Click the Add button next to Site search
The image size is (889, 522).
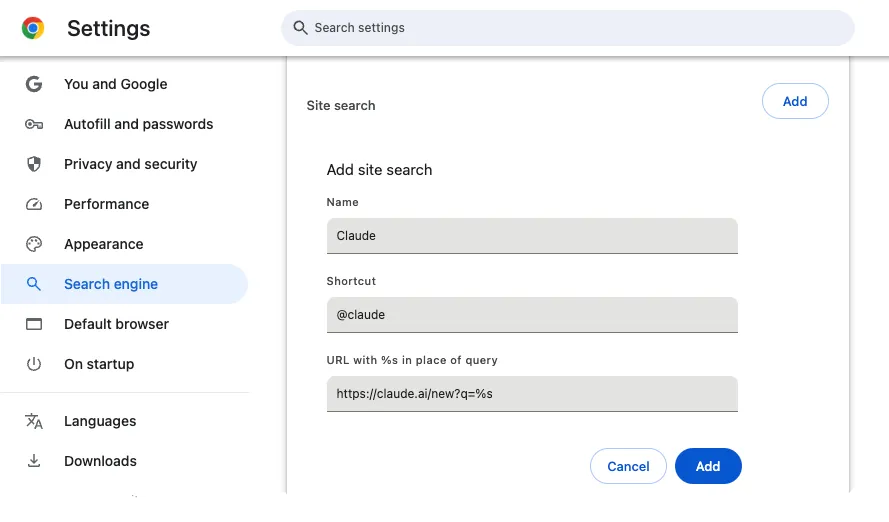795,101
